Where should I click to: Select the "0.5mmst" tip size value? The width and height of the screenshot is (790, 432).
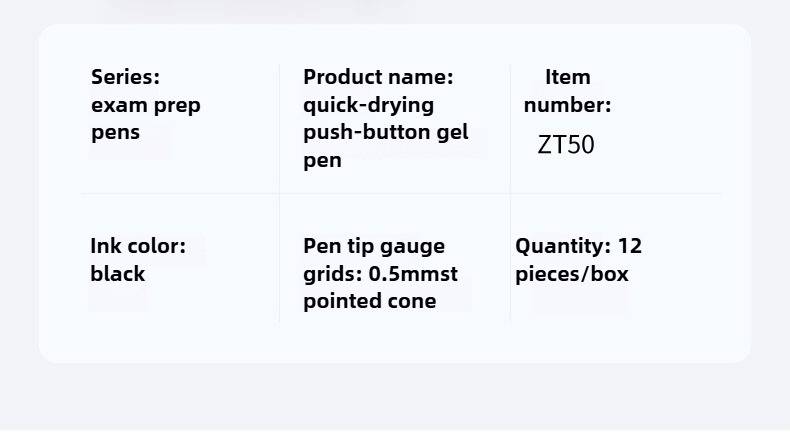(414, 273)
